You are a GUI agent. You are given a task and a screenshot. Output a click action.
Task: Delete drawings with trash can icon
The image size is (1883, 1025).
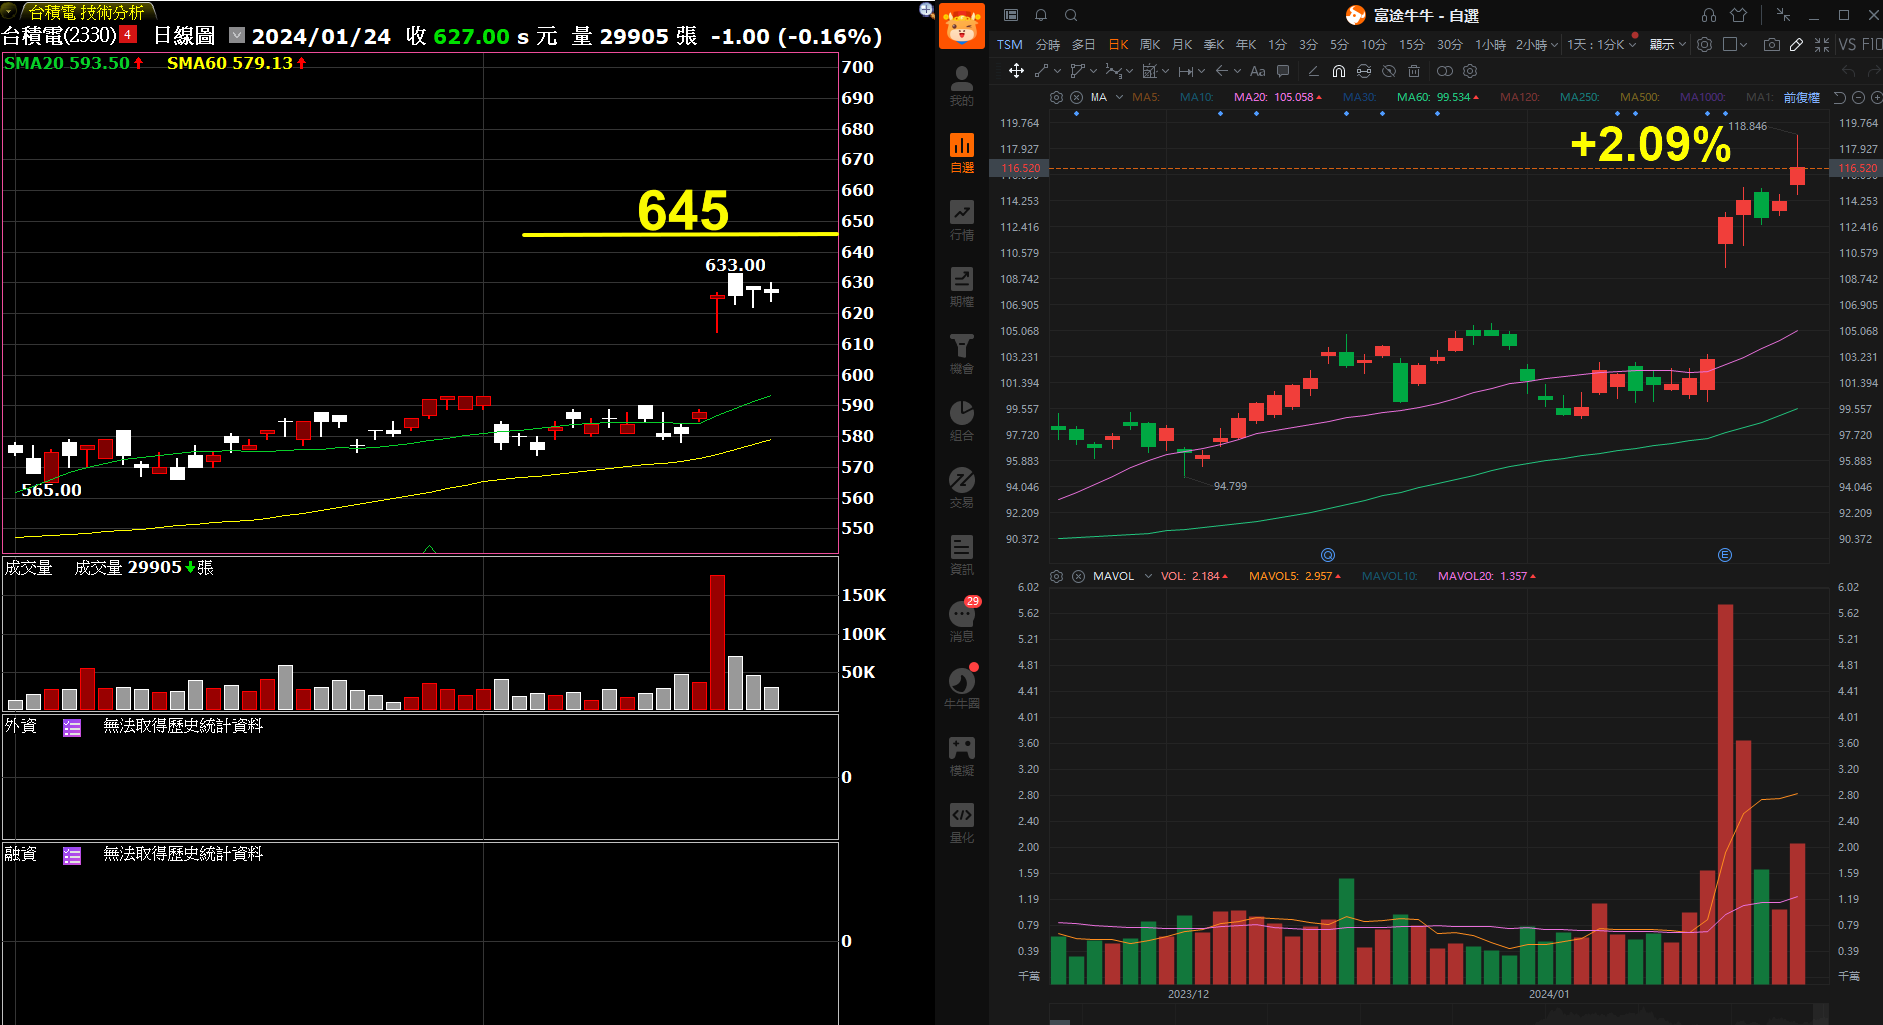pos(1414,71)
